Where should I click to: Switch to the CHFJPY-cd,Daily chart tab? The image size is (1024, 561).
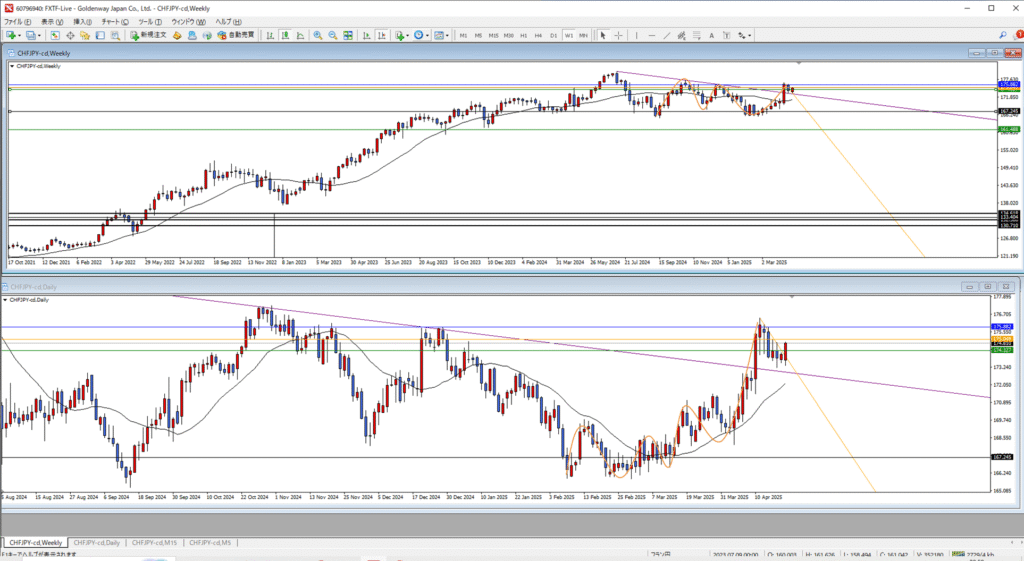tap(97, 543)
